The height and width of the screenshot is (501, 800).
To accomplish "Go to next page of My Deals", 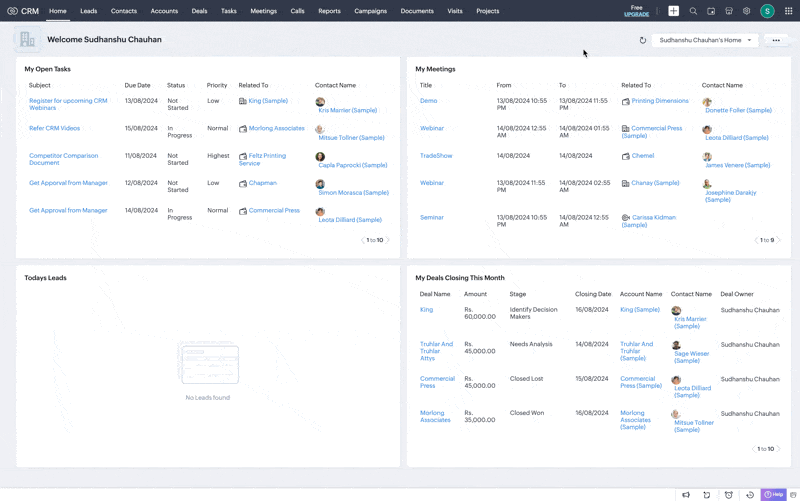I will pos(778,449).
